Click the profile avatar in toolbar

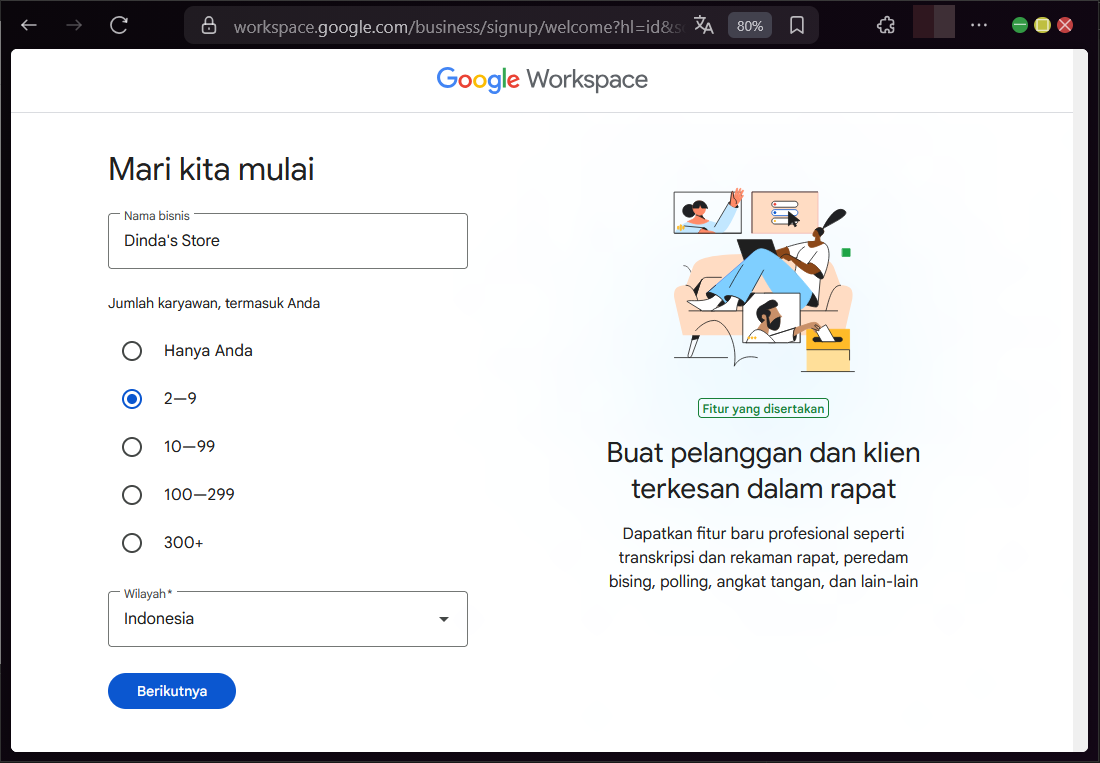tap(934, 22)
